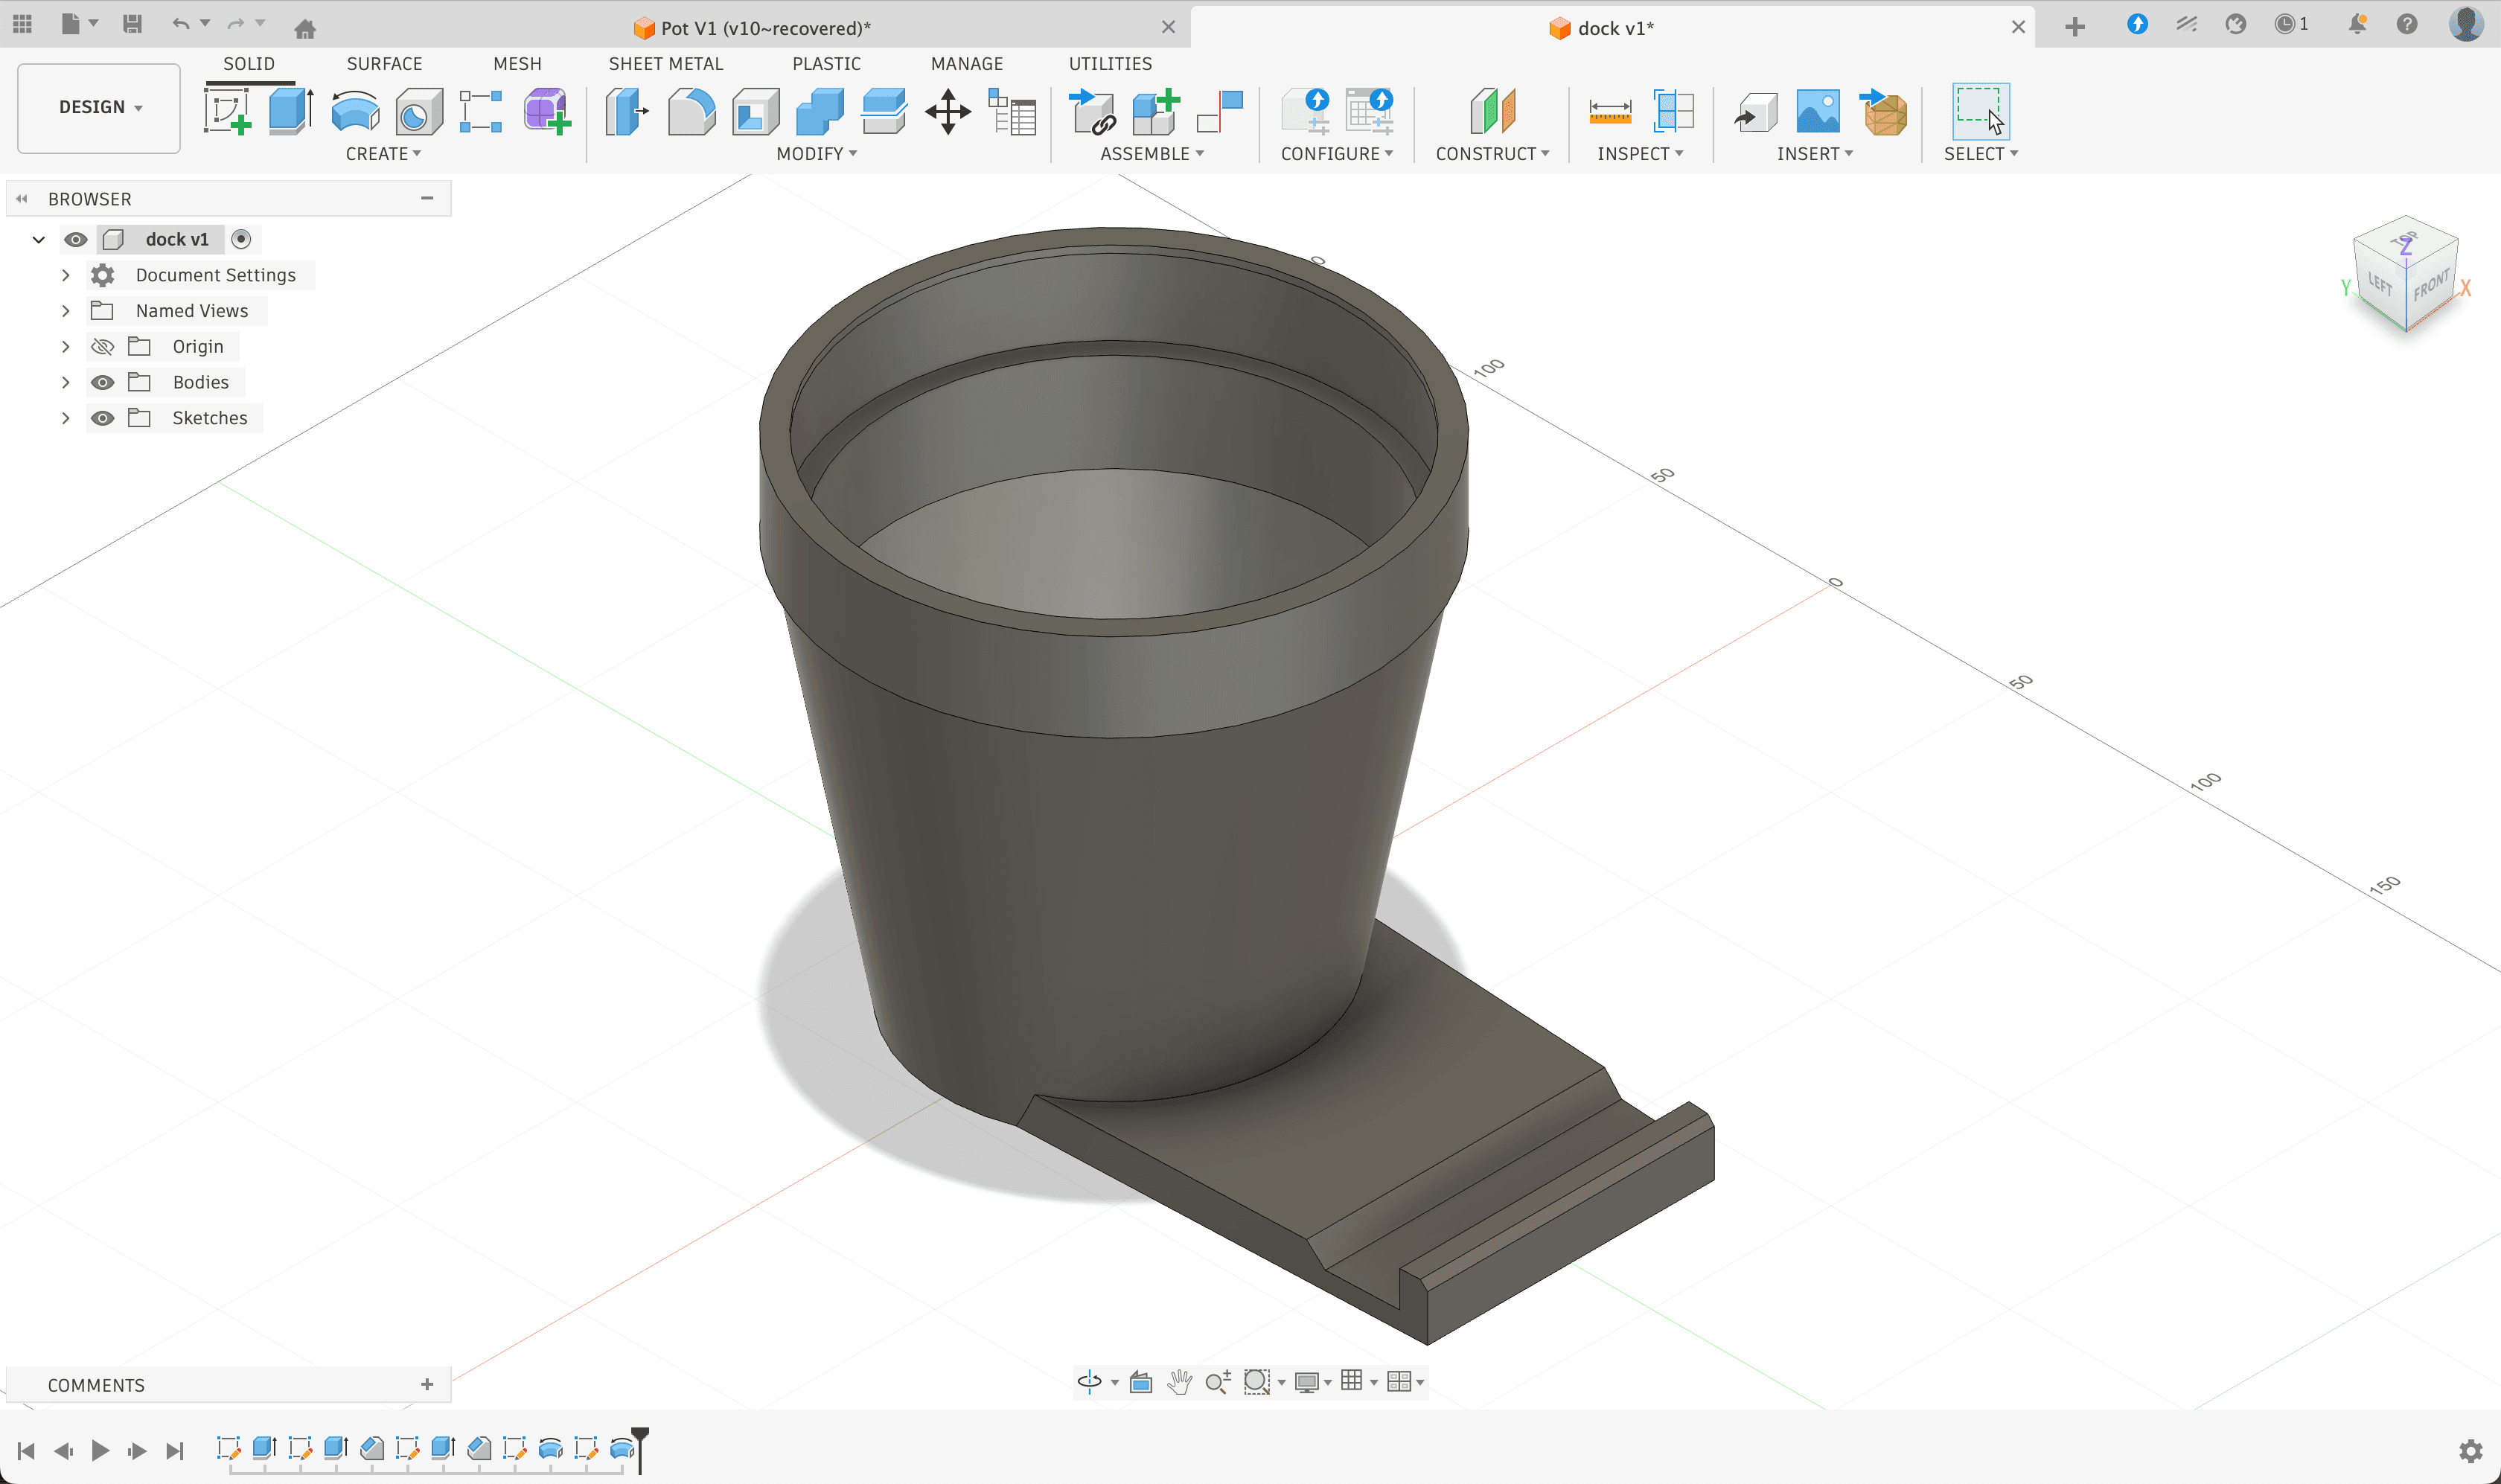Open the DESIGN workspace dropdown
The height and width of the screenshot is (1484, 2501).
99,107
